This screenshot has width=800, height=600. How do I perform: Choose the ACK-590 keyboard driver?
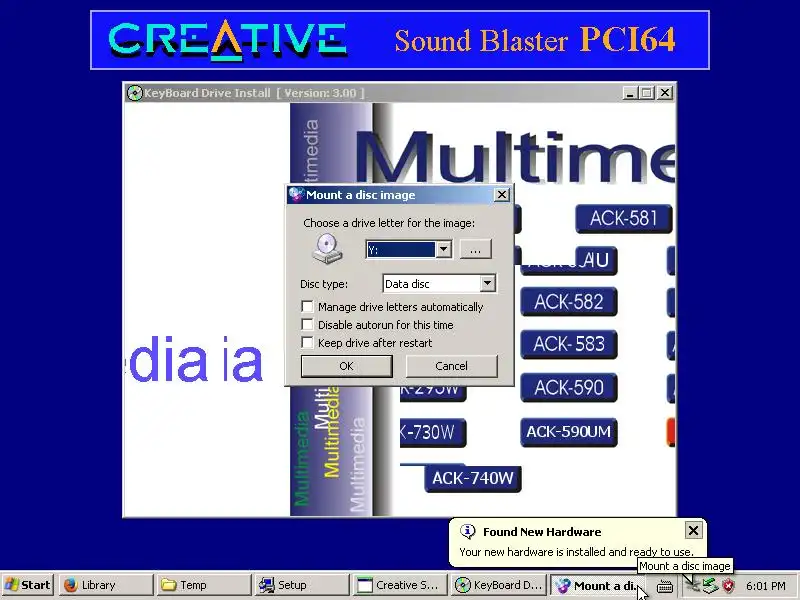point(568,388)
